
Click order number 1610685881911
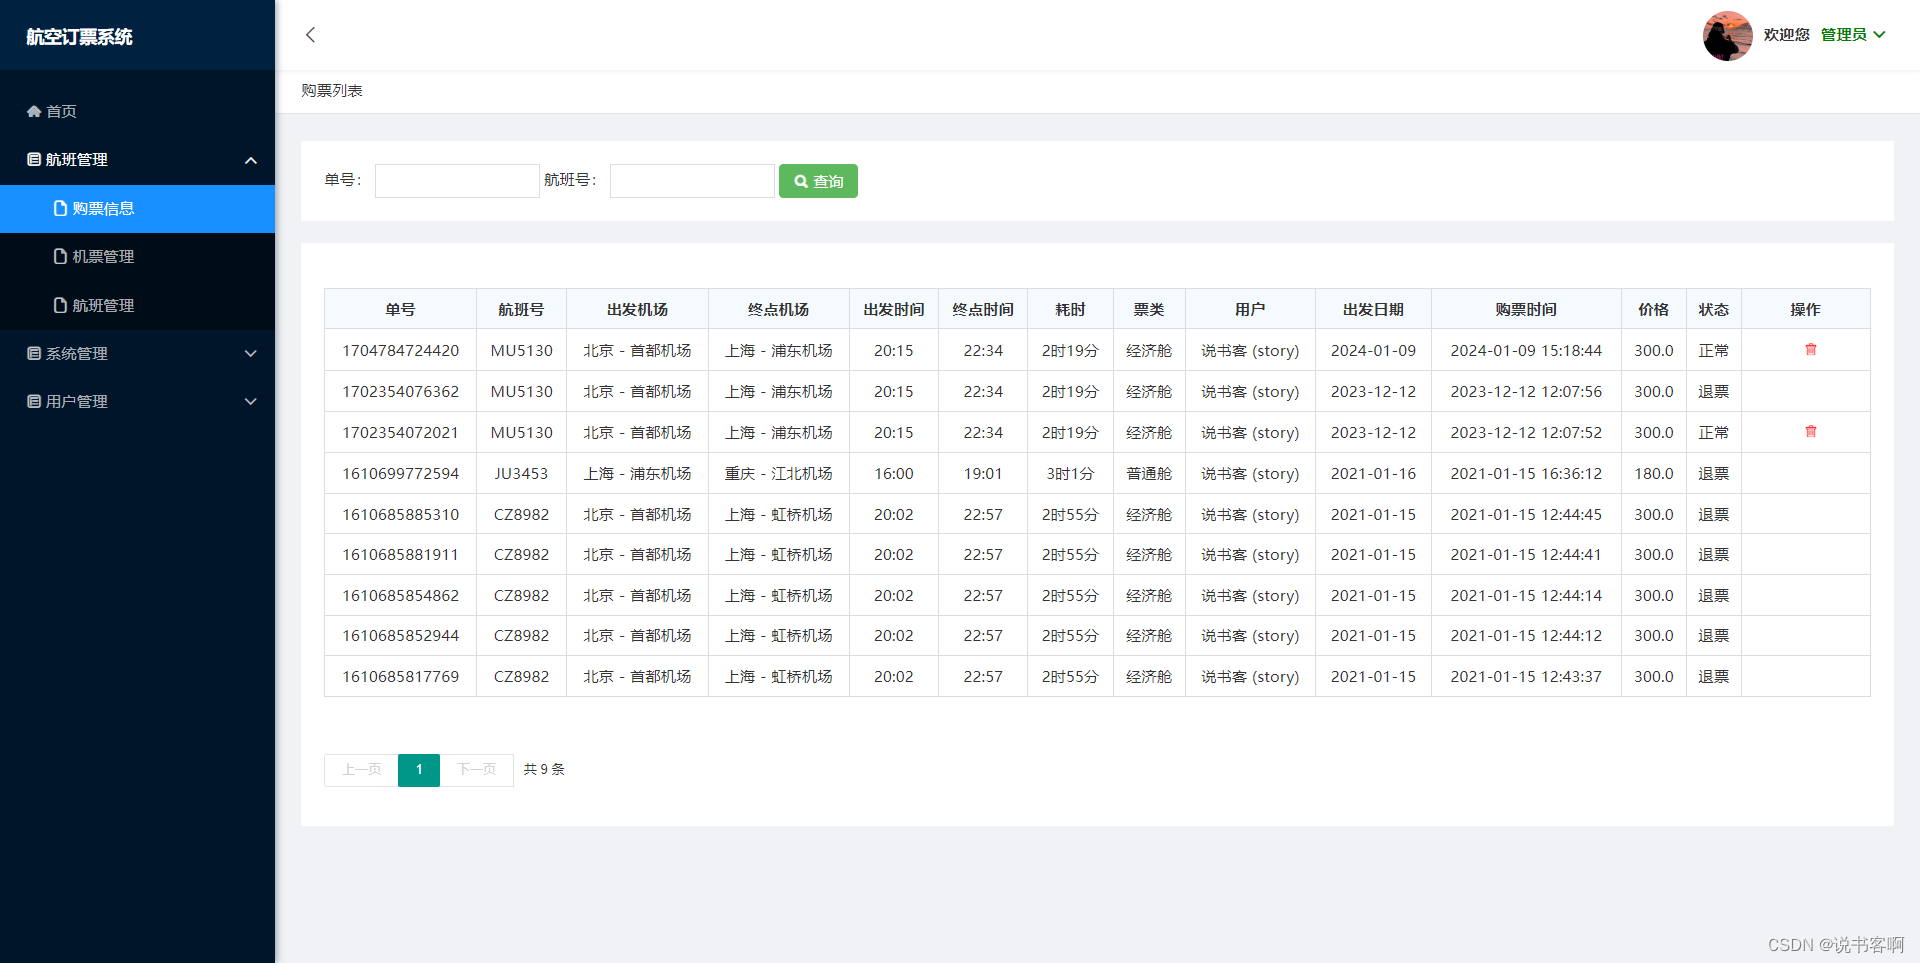(x=401, y=555)
